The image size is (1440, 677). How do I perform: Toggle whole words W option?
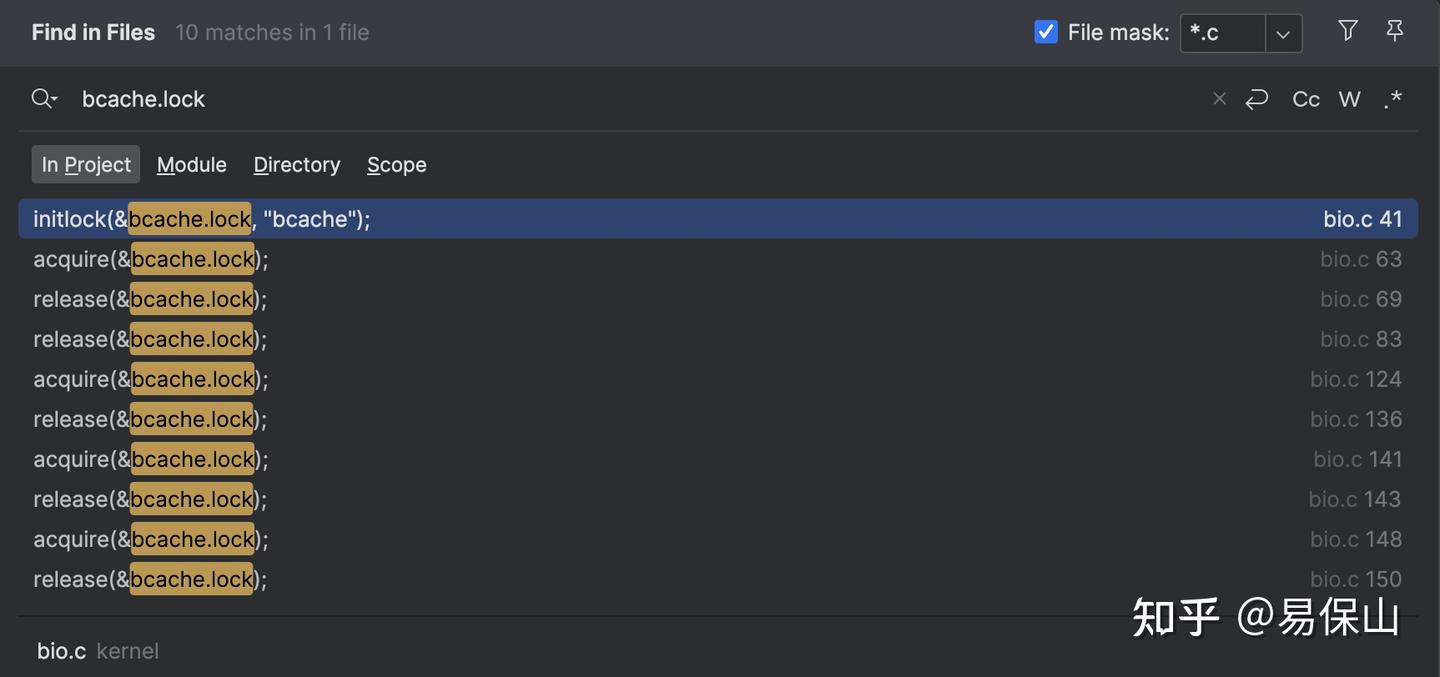tap(1350, 98)
